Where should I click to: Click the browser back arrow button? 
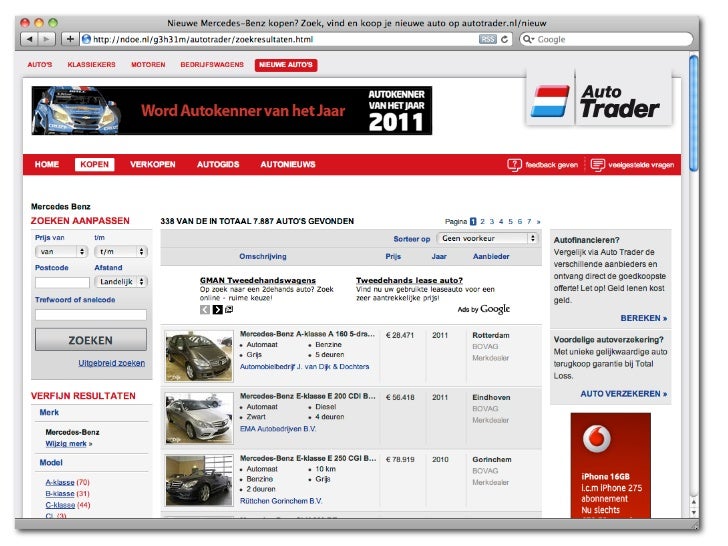(x=30, y=39)
